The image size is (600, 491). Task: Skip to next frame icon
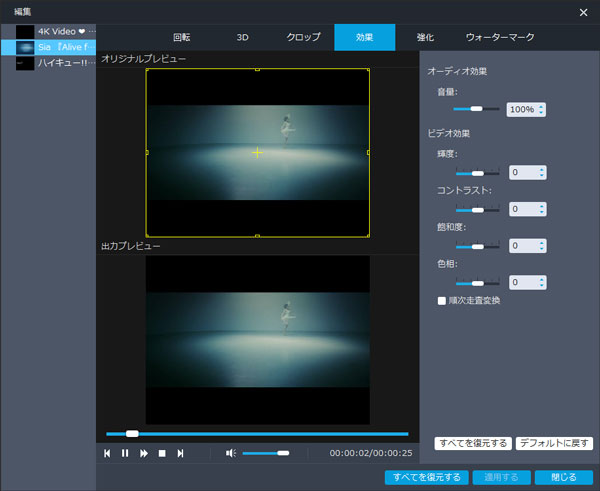point(180,453)
